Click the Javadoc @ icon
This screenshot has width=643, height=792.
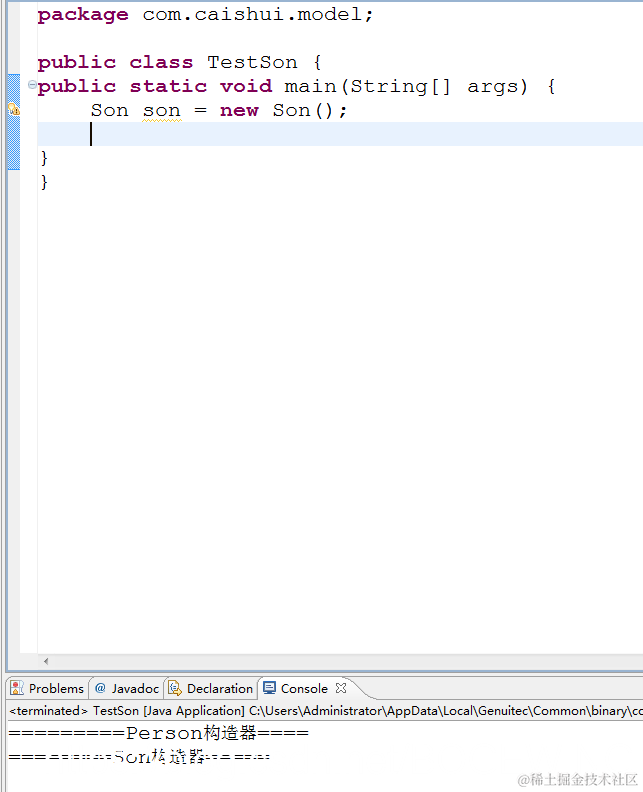(100, 688)
